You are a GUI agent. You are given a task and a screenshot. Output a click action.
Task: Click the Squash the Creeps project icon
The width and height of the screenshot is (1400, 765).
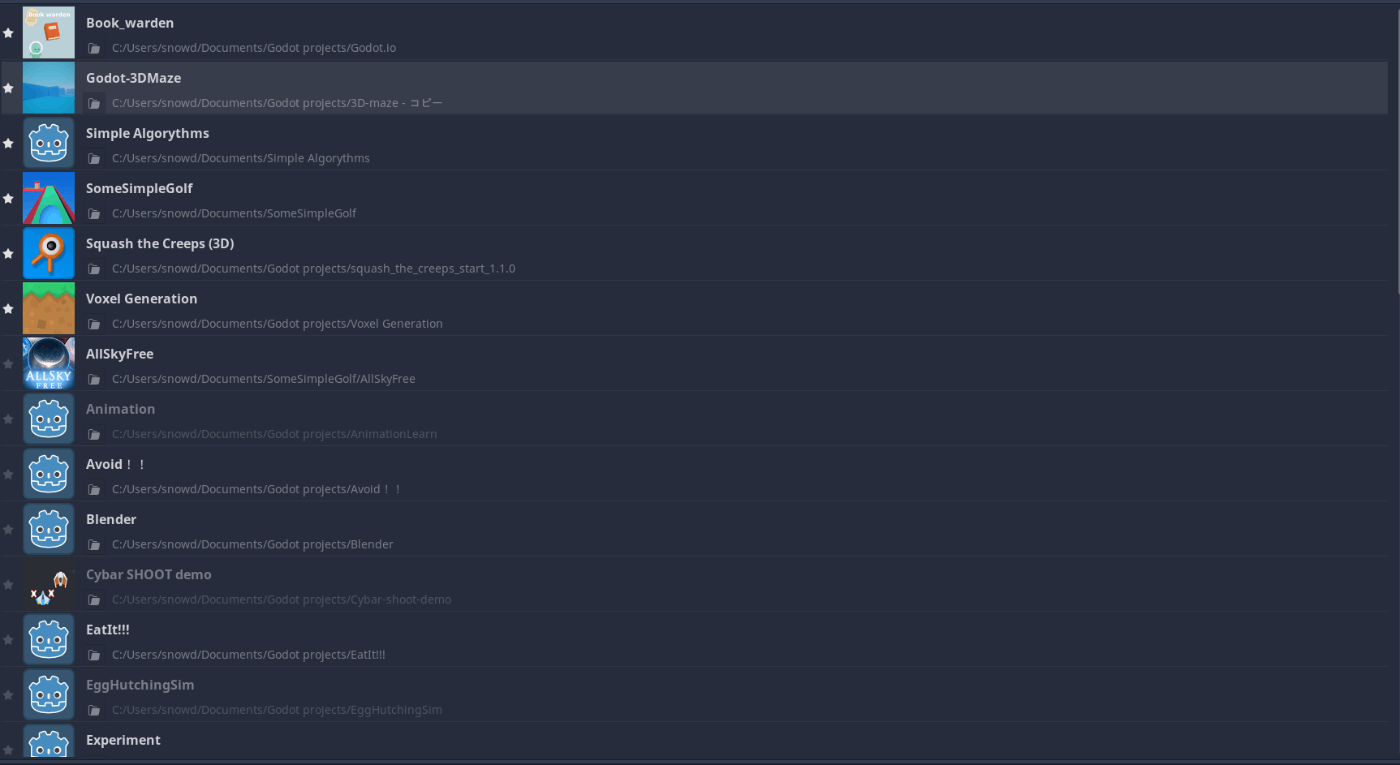point(49,253)
